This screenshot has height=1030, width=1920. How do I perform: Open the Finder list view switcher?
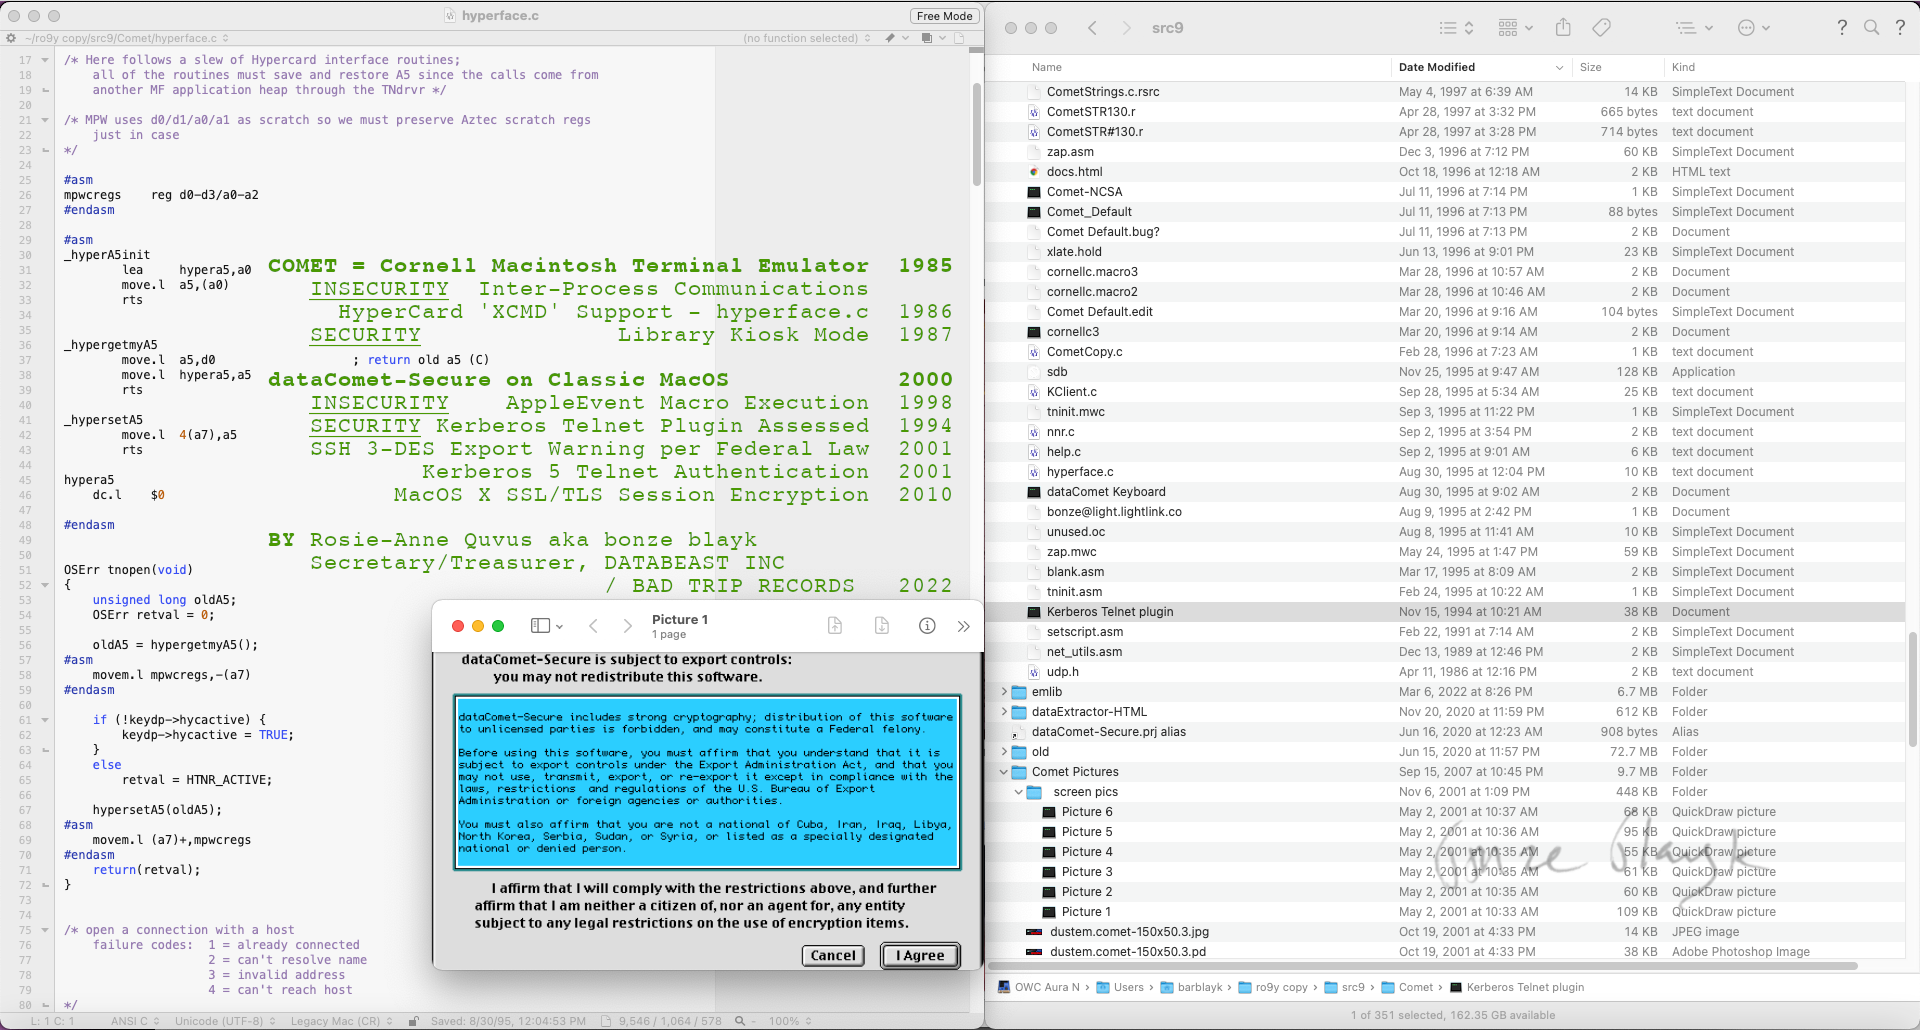click(1456, 28)
